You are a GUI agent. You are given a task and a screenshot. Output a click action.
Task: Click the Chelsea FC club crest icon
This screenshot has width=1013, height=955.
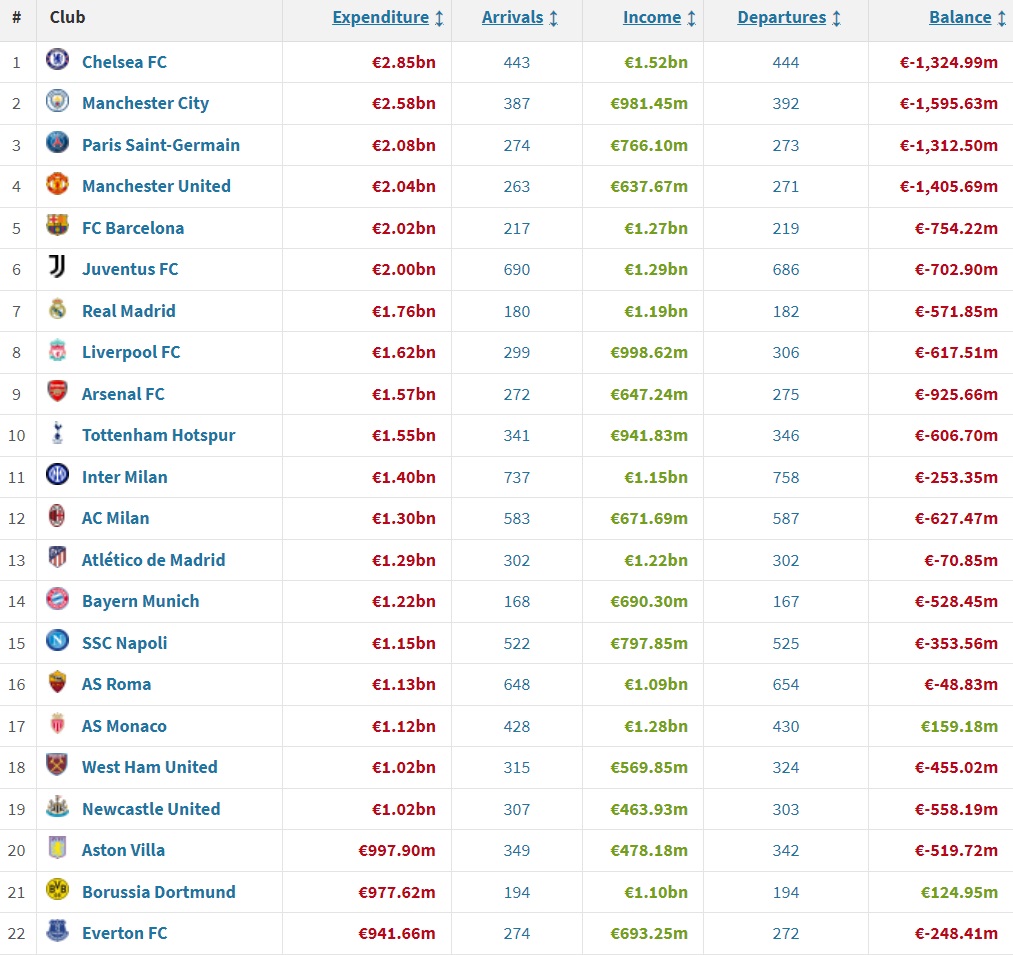click(x=57, y=61)
